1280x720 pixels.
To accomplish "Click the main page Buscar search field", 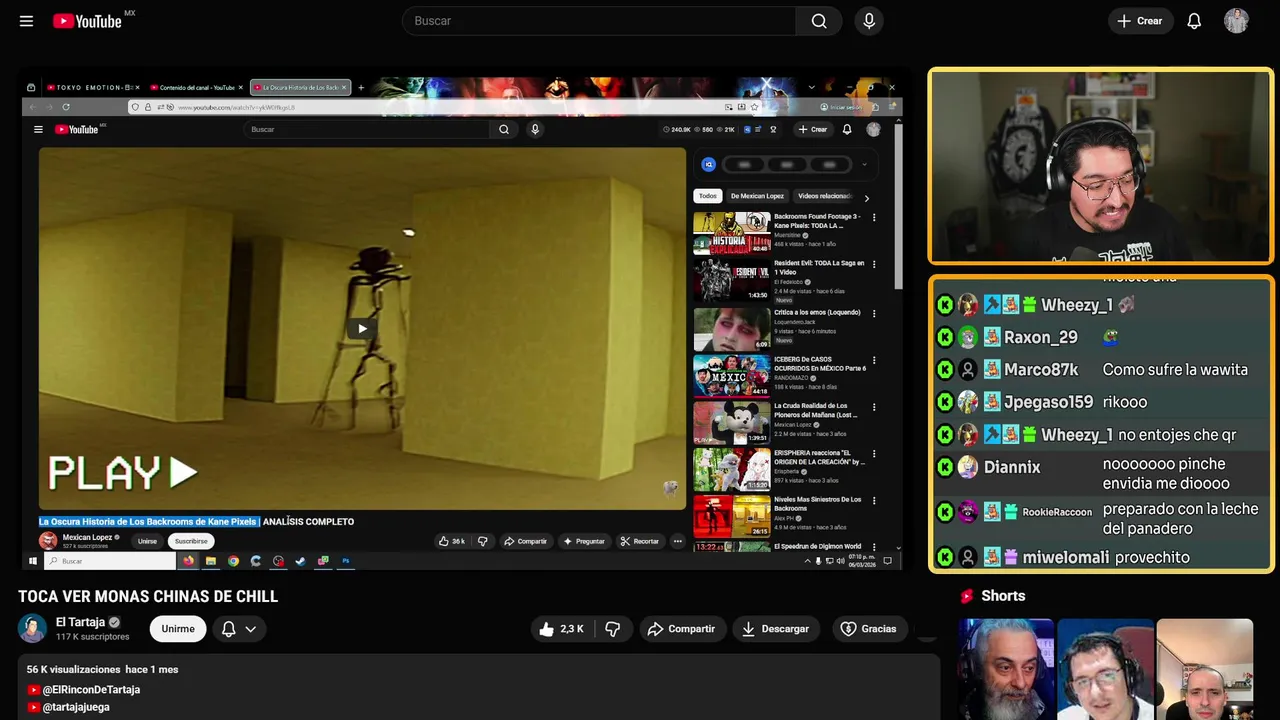I will pos(599,21).
